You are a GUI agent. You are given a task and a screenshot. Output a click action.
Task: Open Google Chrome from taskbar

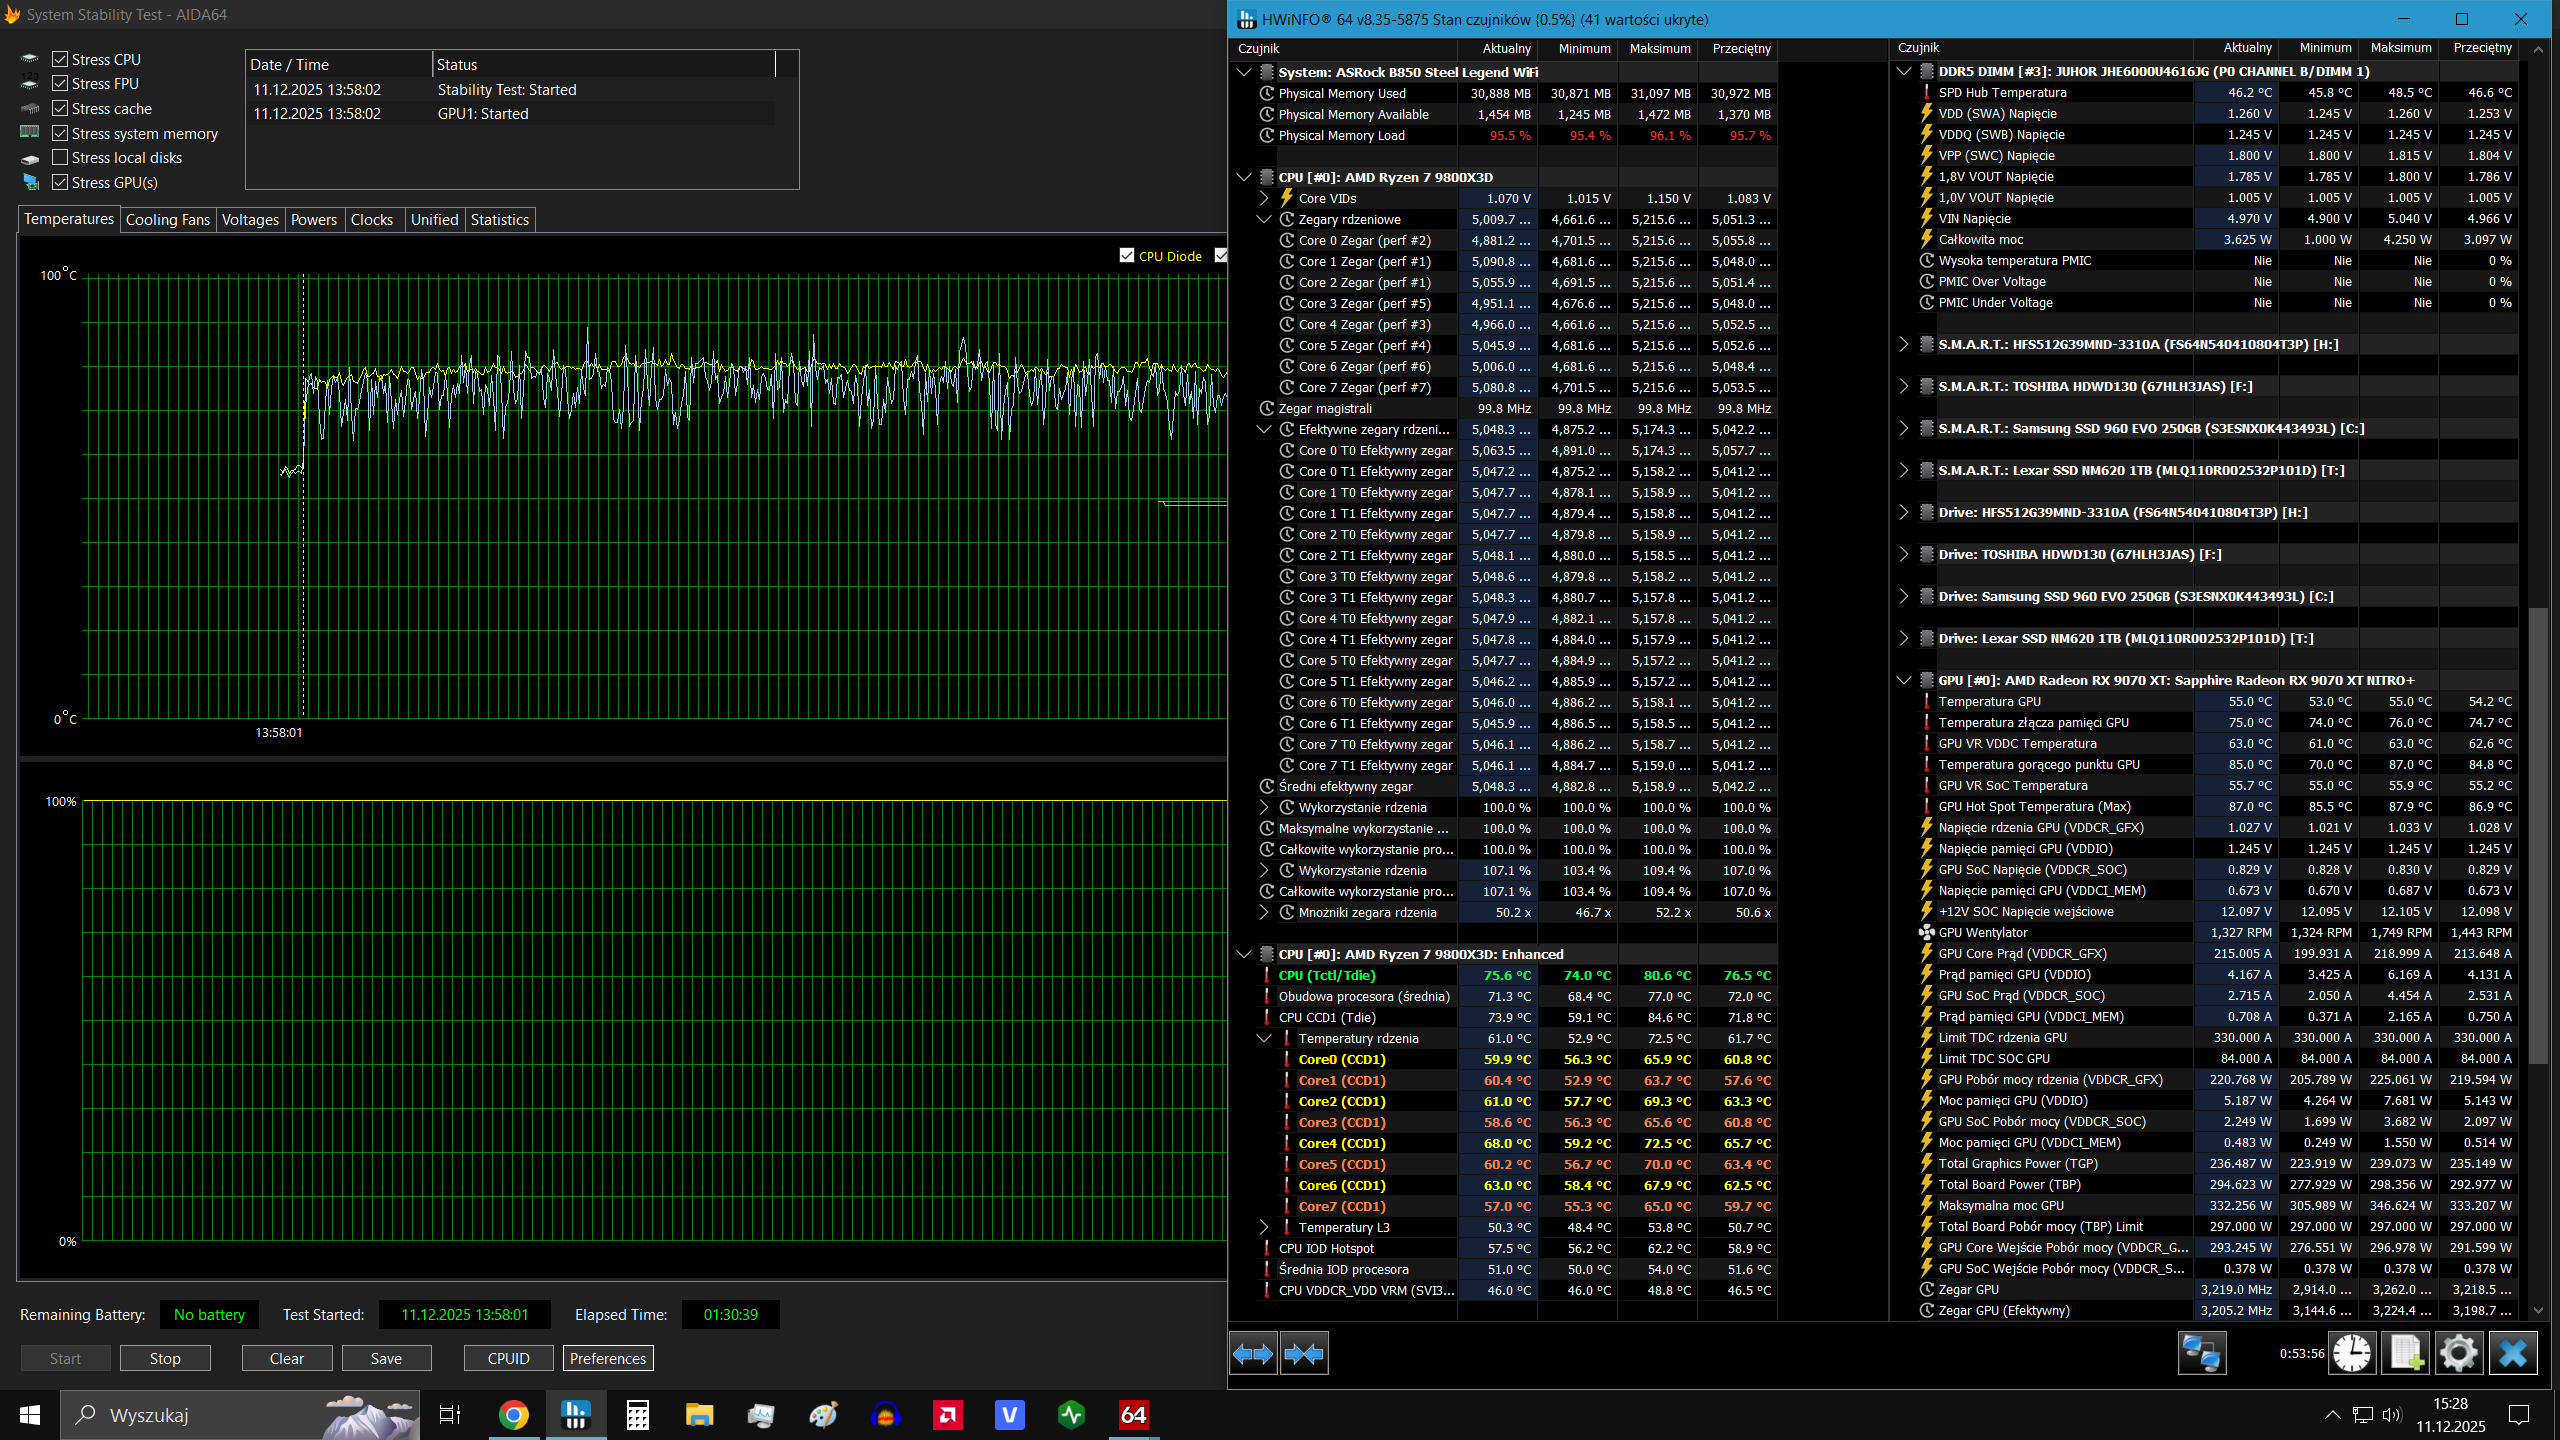(x=513, y=1415)
